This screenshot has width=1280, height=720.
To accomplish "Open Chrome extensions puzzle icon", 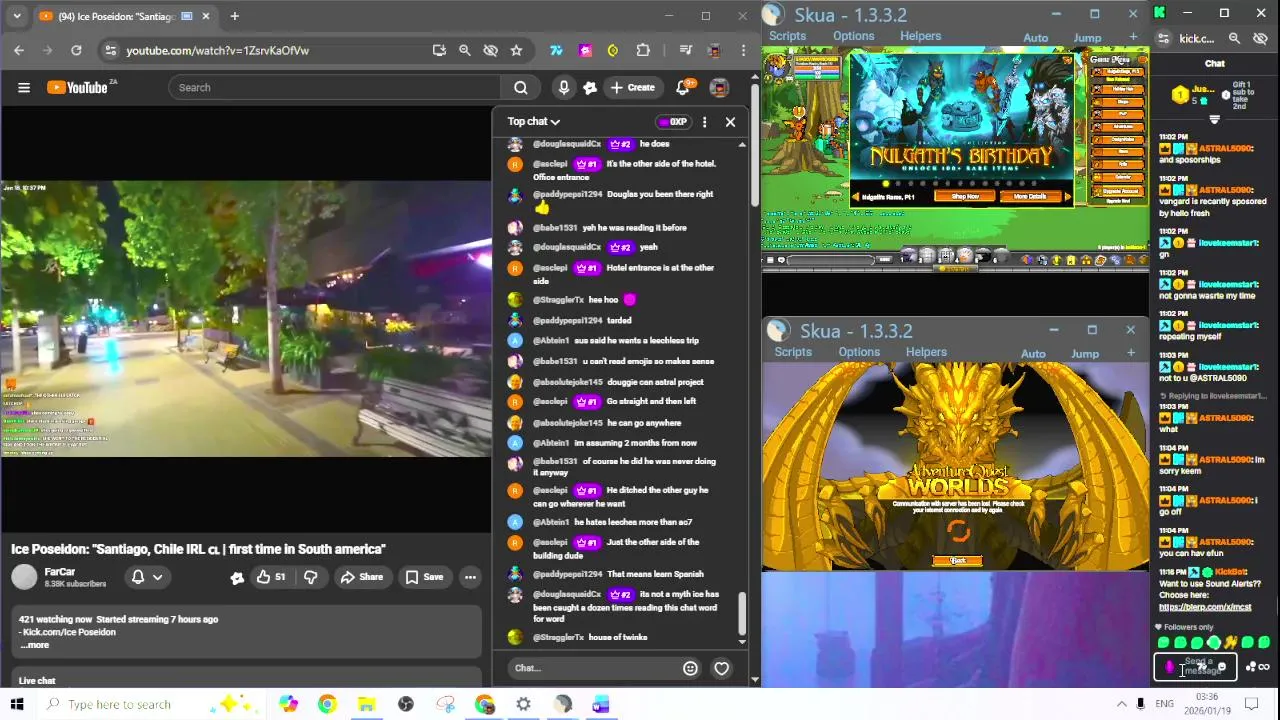I will point(642,50).
